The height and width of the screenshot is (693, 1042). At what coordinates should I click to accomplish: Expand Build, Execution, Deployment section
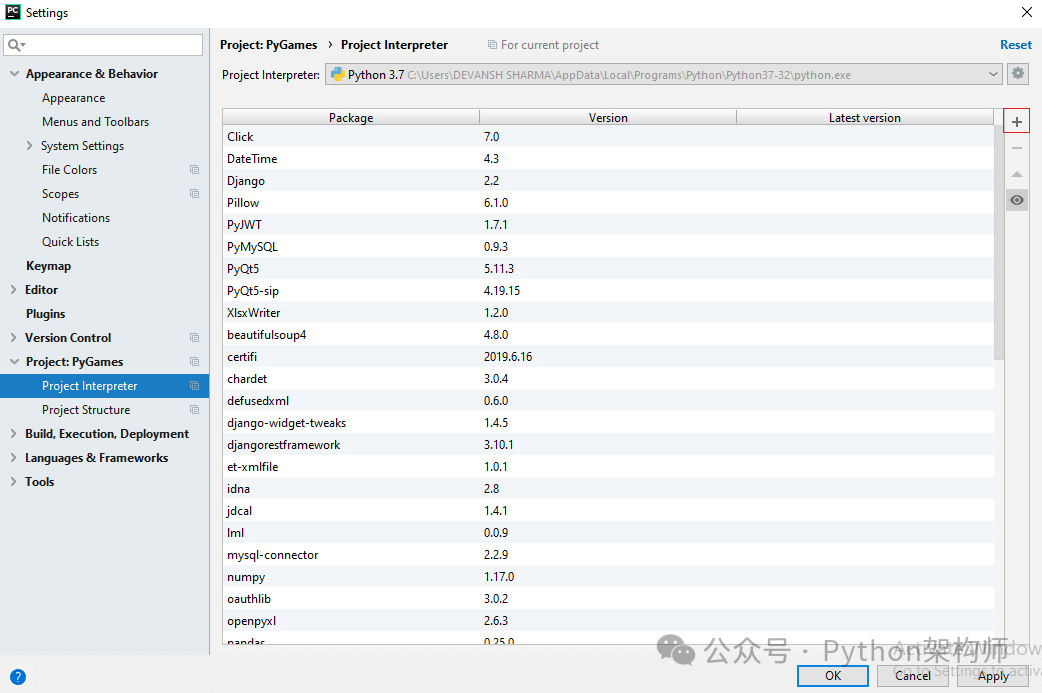pos(14,433)
